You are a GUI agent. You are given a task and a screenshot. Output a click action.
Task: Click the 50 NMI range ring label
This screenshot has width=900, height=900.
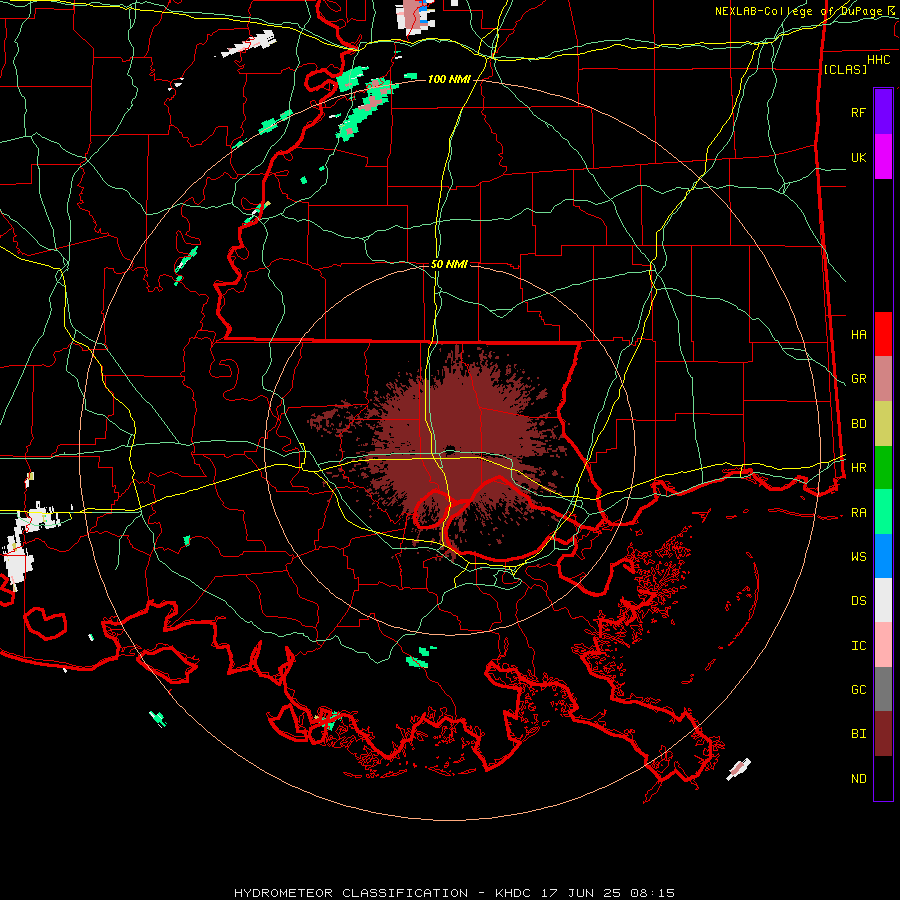[x=449, y=264]
